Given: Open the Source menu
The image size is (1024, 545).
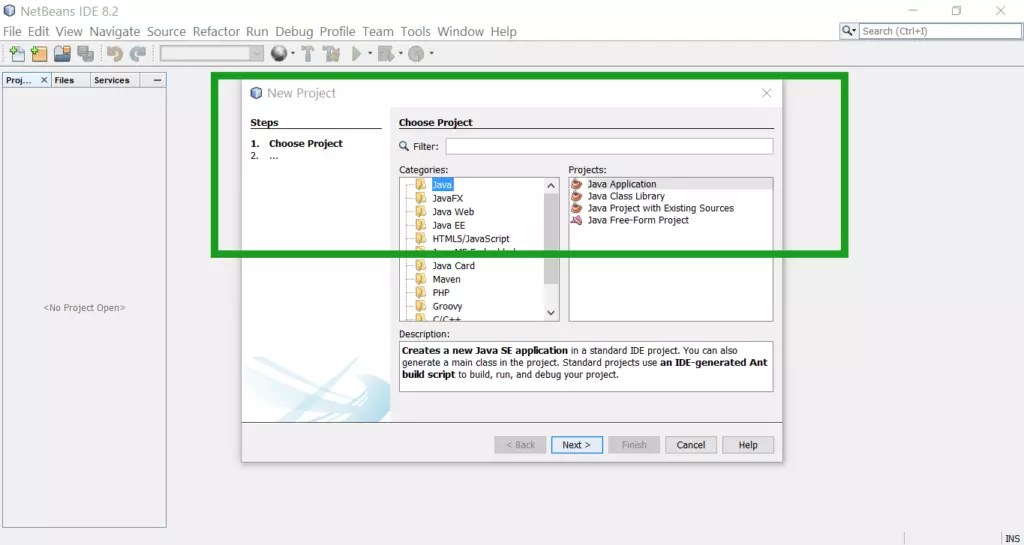Looking at the screenshot, I should tap(167, 31).
